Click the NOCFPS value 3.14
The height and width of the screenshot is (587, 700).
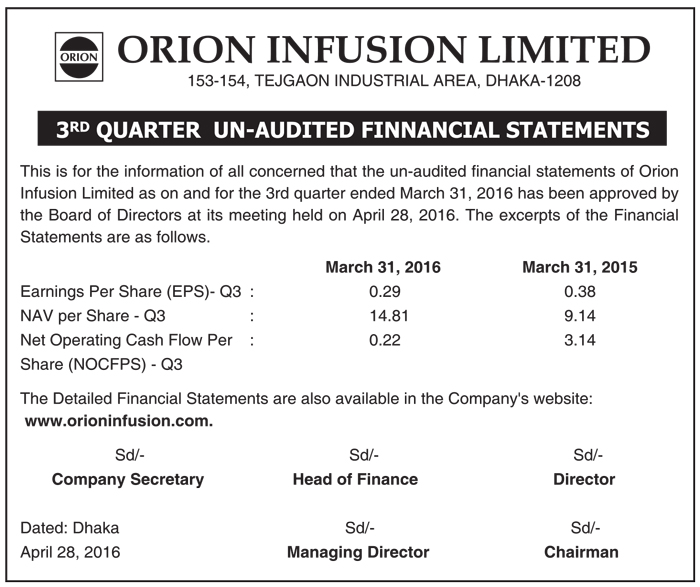click(580, 341)
